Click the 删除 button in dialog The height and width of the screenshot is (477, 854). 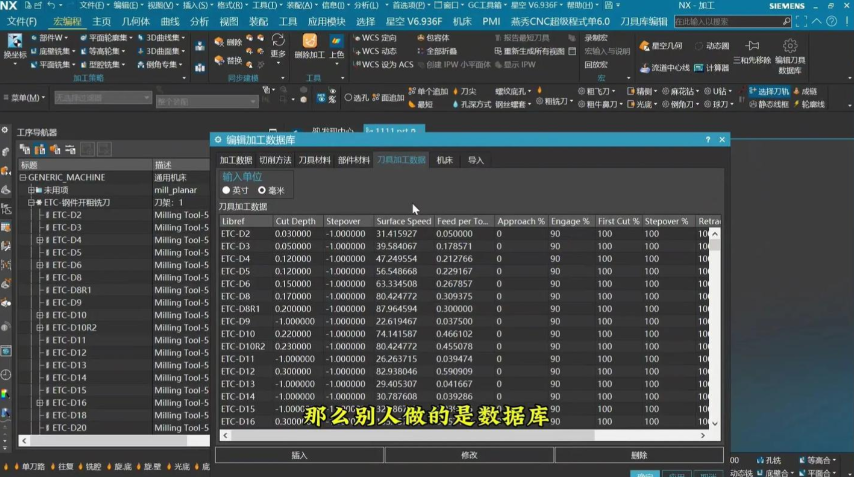tap(639, 455)
